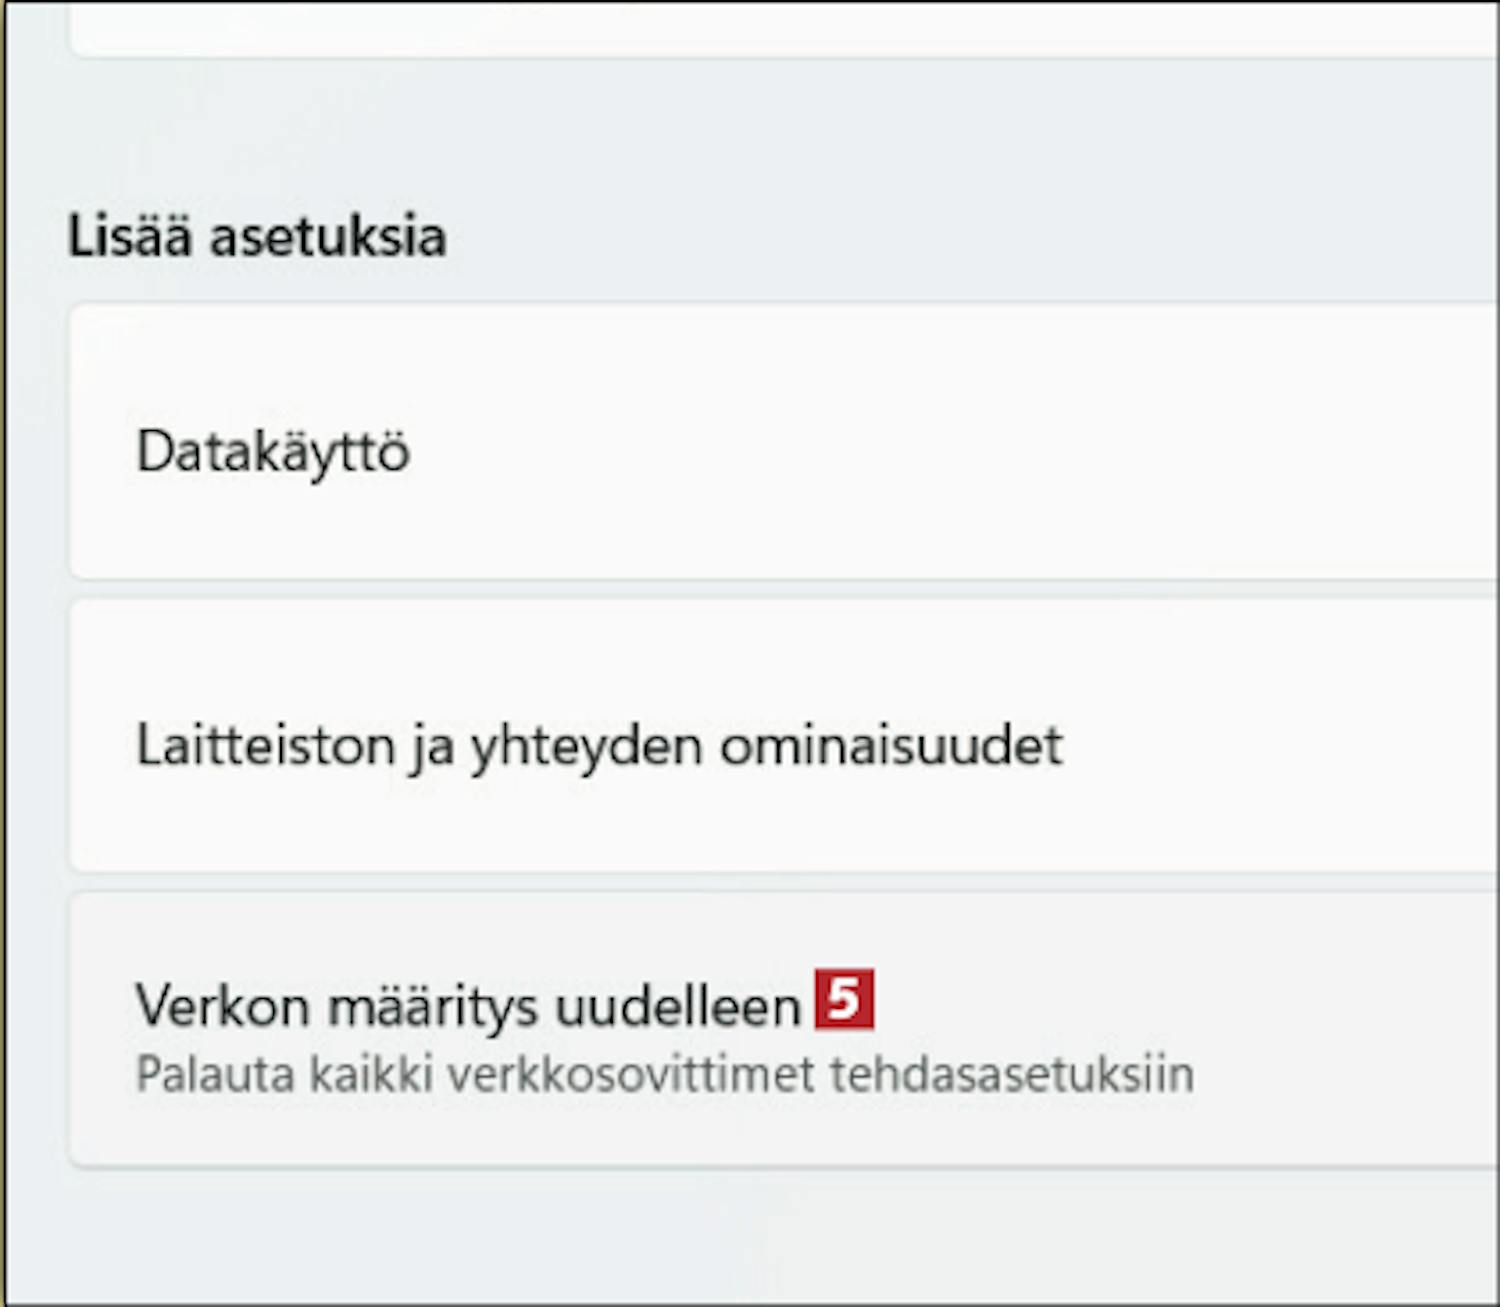
Task: Click empty background right of Lisää asetuksia heading
Action: tap(970, 237)
